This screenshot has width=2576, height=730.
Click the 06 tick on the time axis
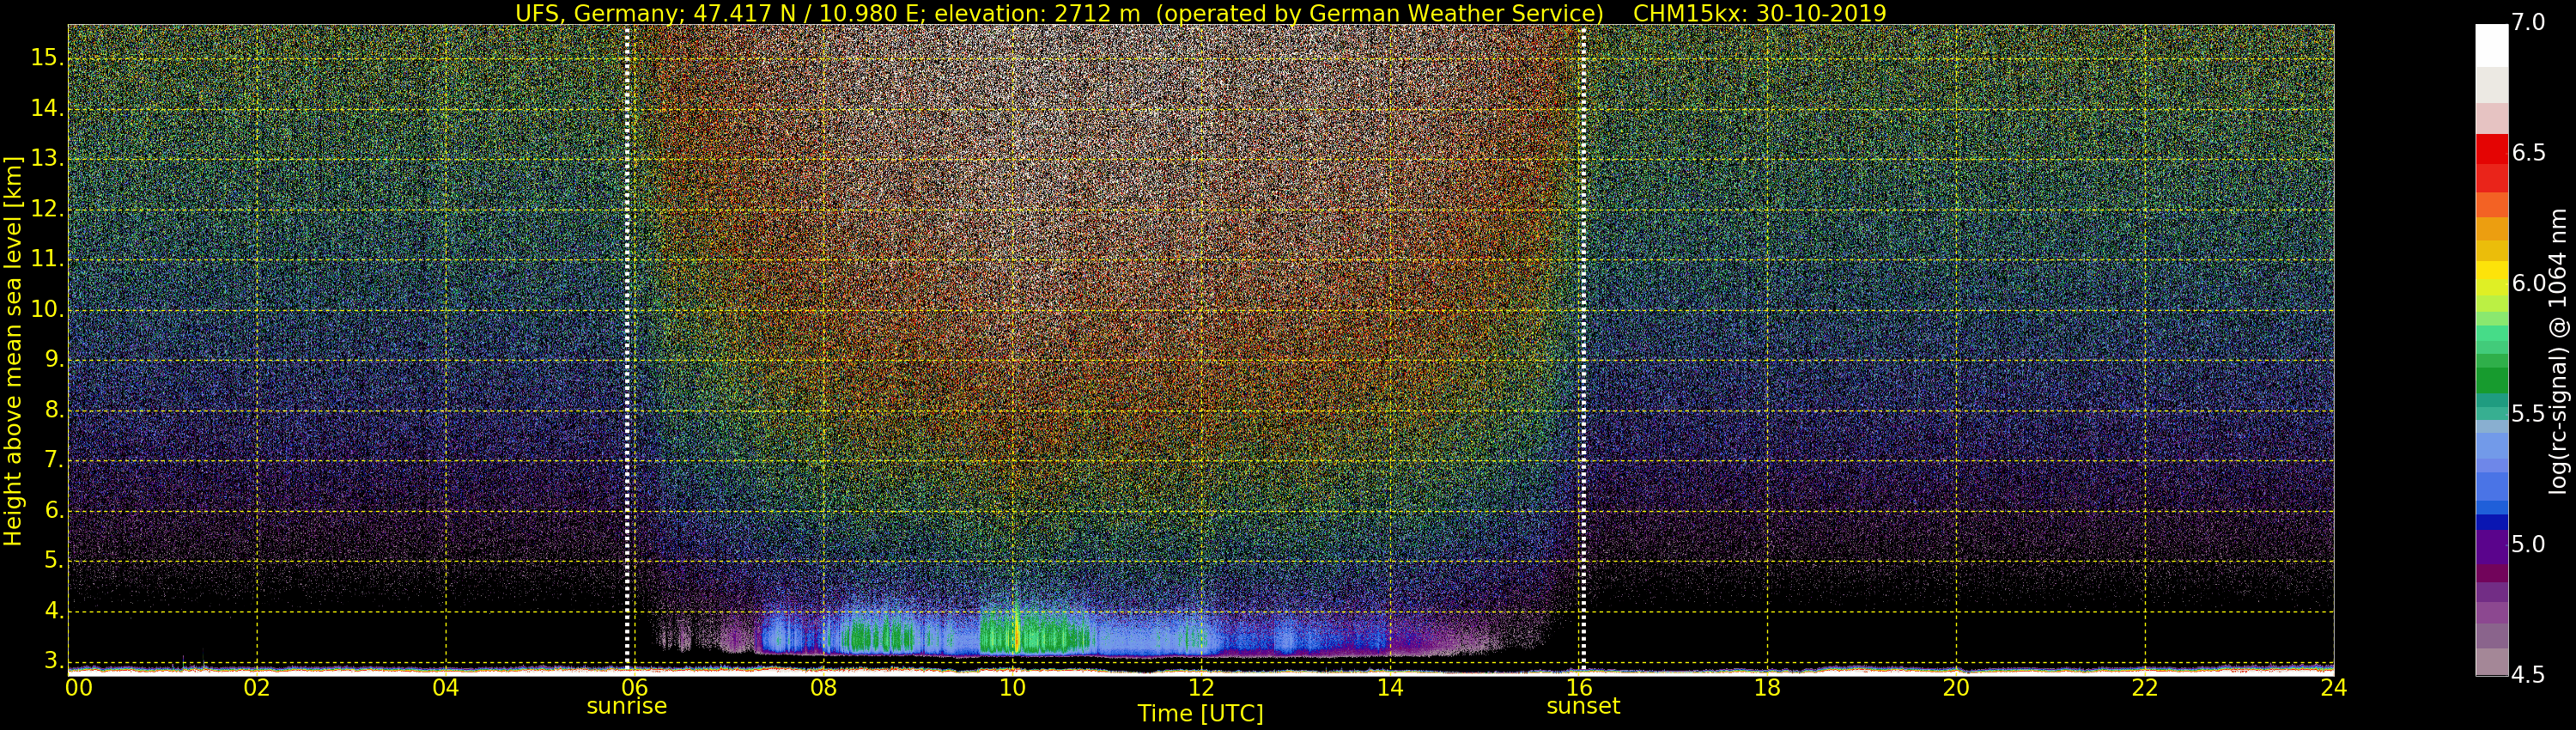(634, 688)
